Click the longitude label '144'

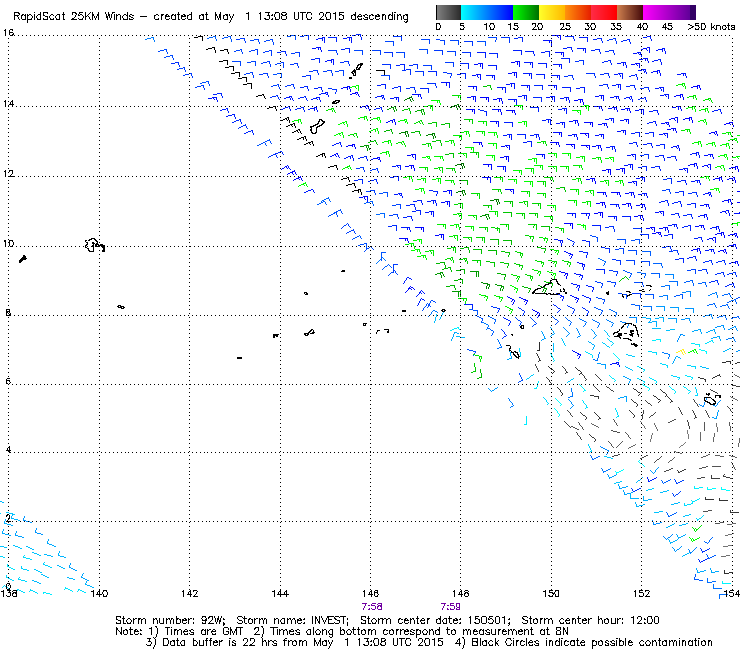[280, 593]
